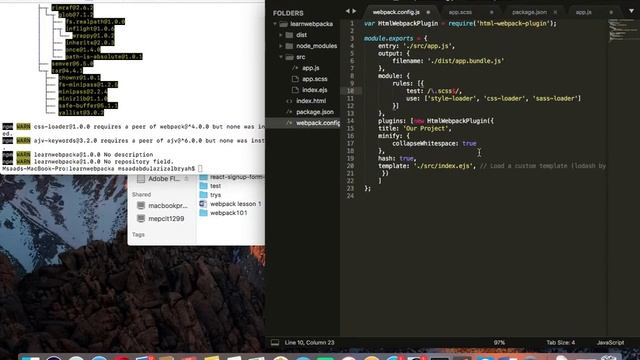640x360 pixels.
Task: Click the ajv-keywords warning line in Terminal
Action: pyautogui.click(x=133, y=141)
